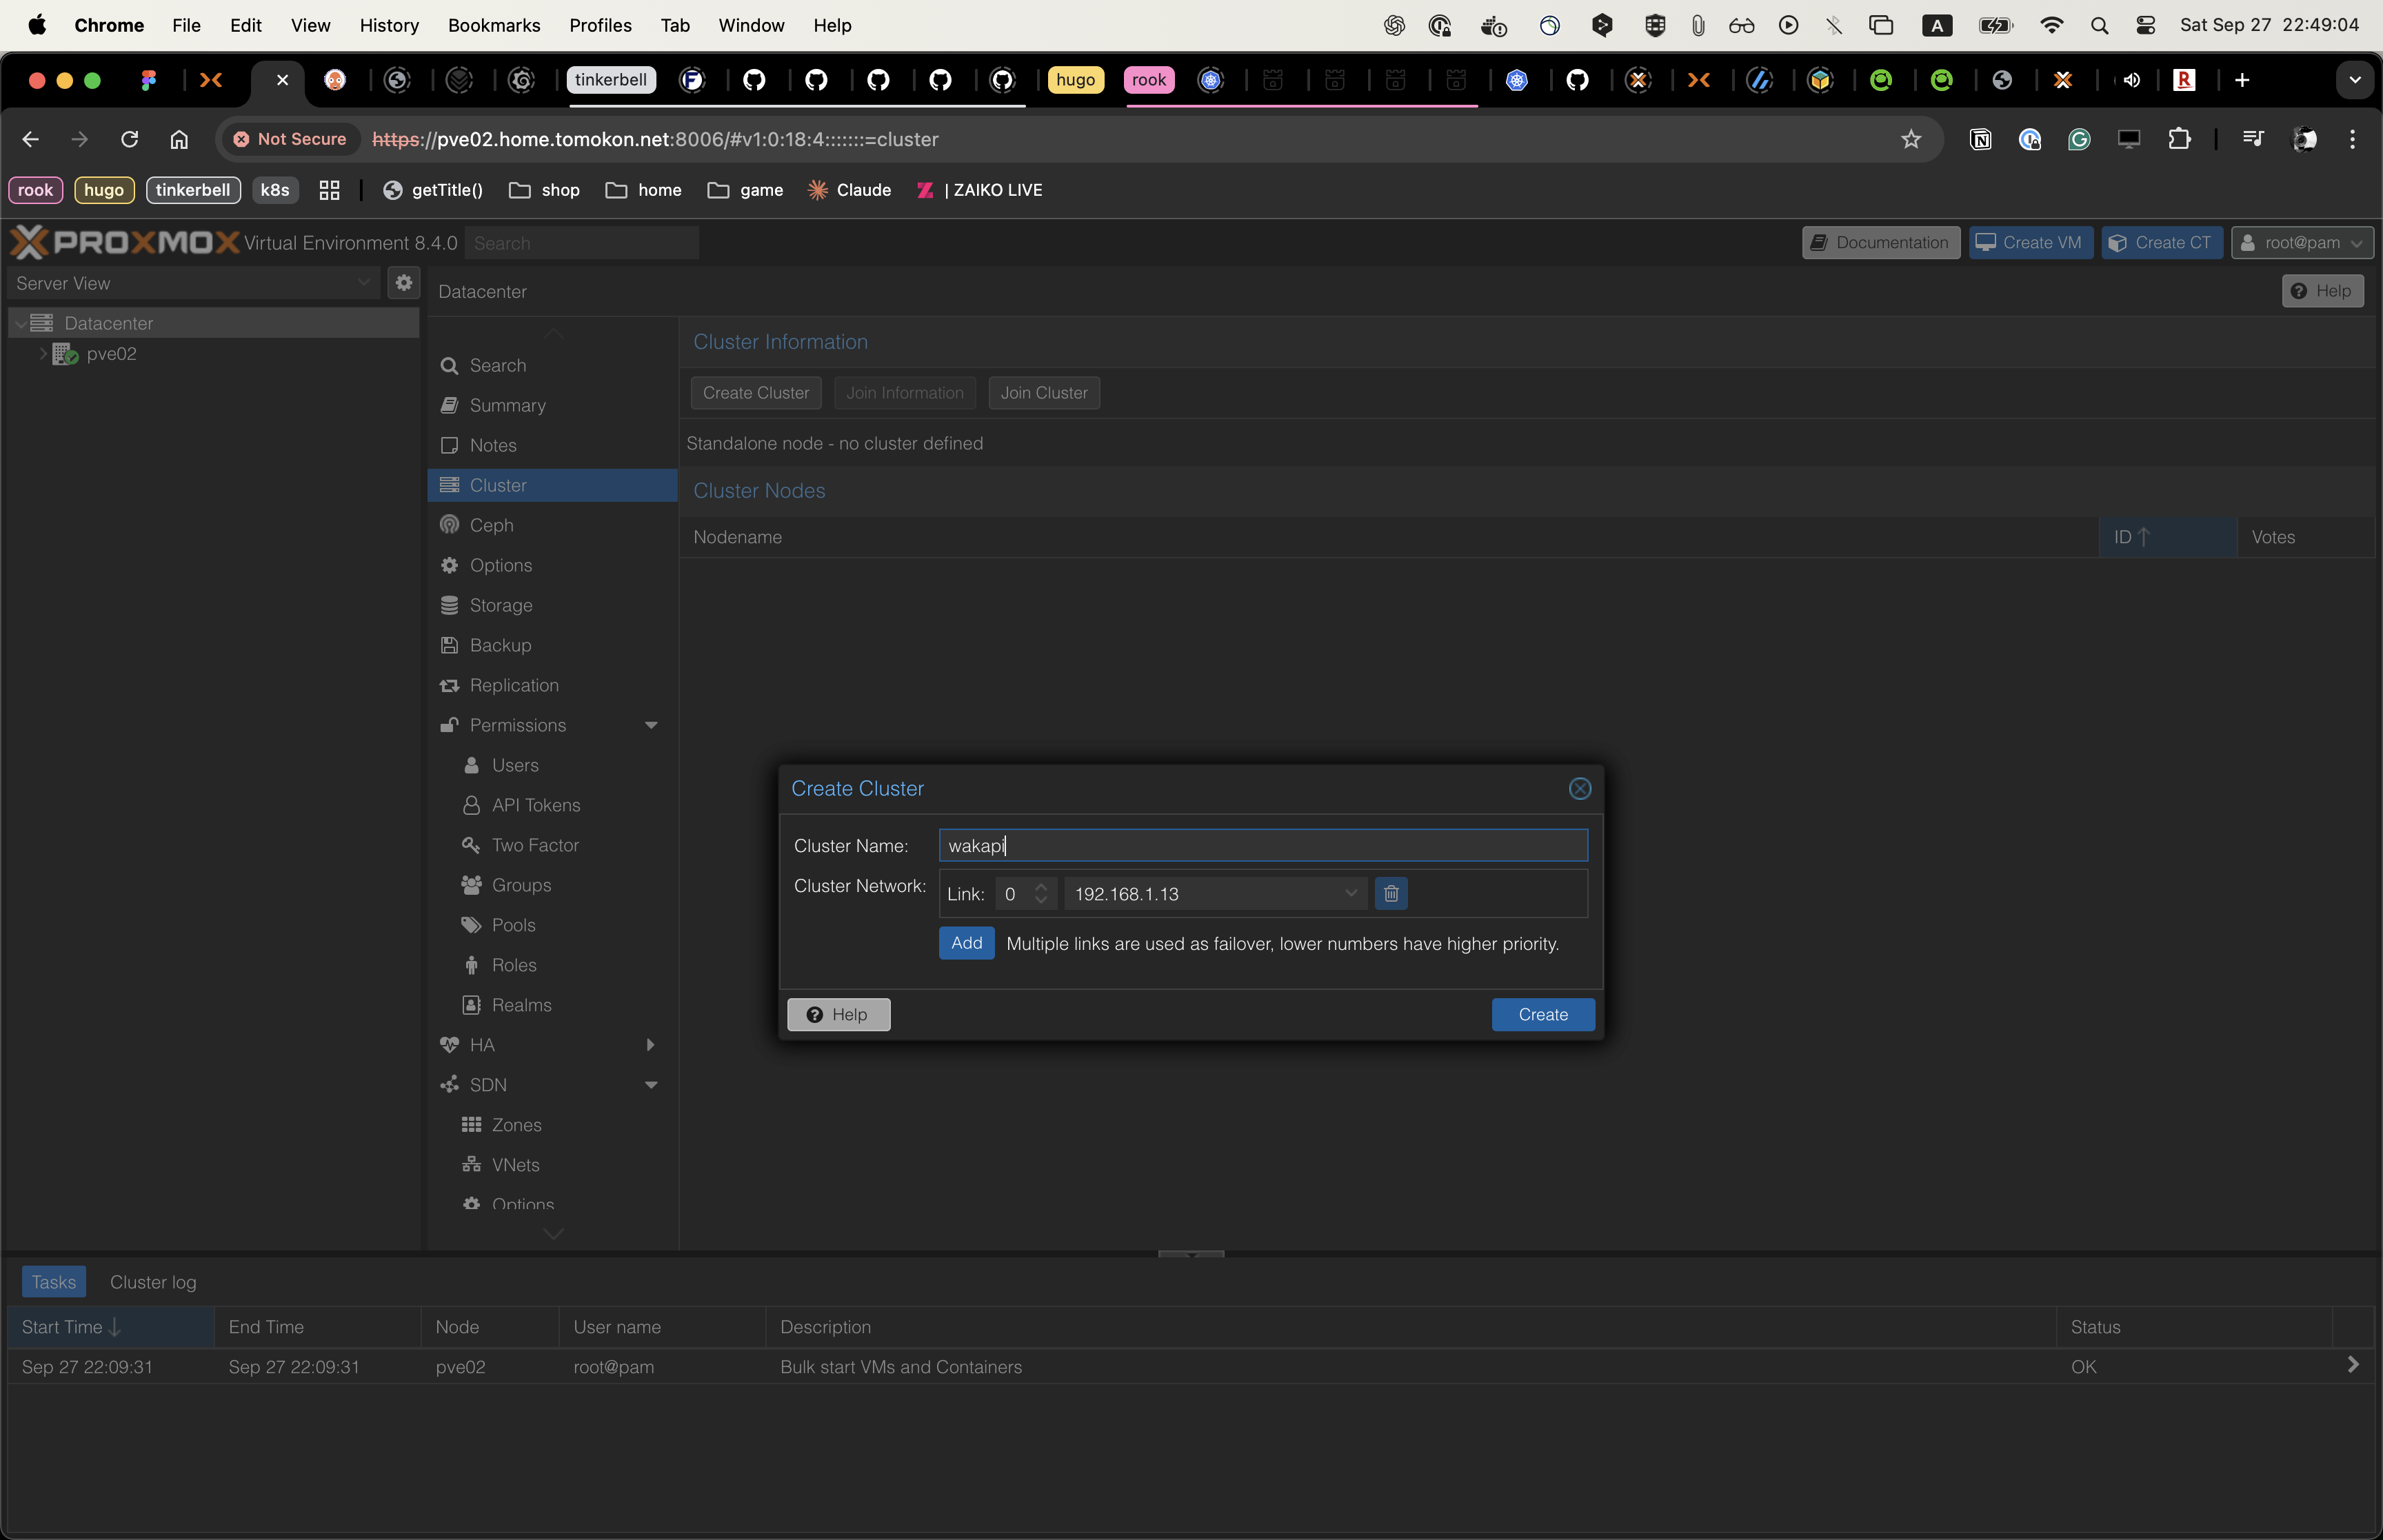This screenshot has width=2383, height=1540.
Task: Open the Storage section
Action: (x=500, y=605)
